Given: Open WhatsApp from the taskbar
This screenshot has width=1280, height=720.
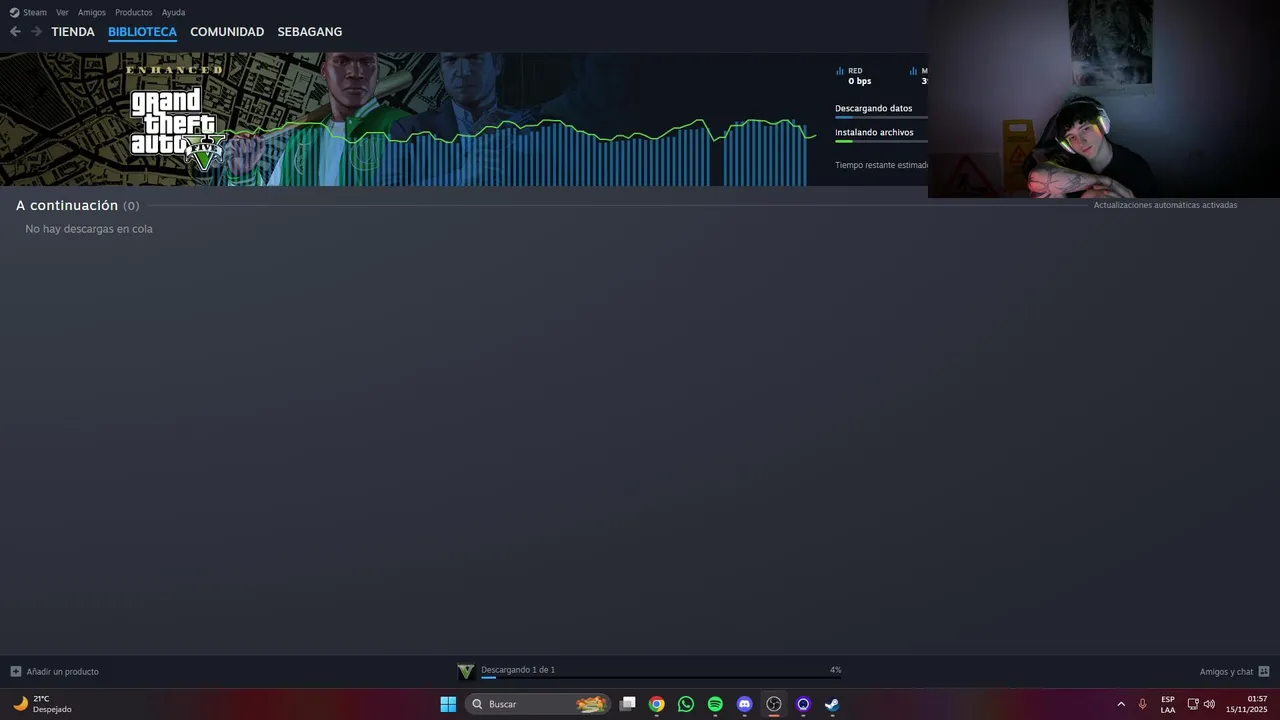Looking at the screenshot, I should [685, 704].
